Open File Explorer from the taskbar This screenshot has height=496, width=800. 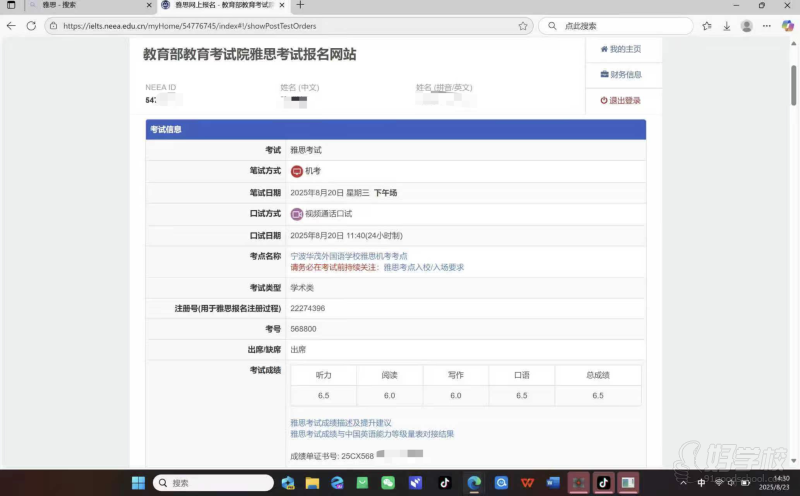click(x=313, y=483)
